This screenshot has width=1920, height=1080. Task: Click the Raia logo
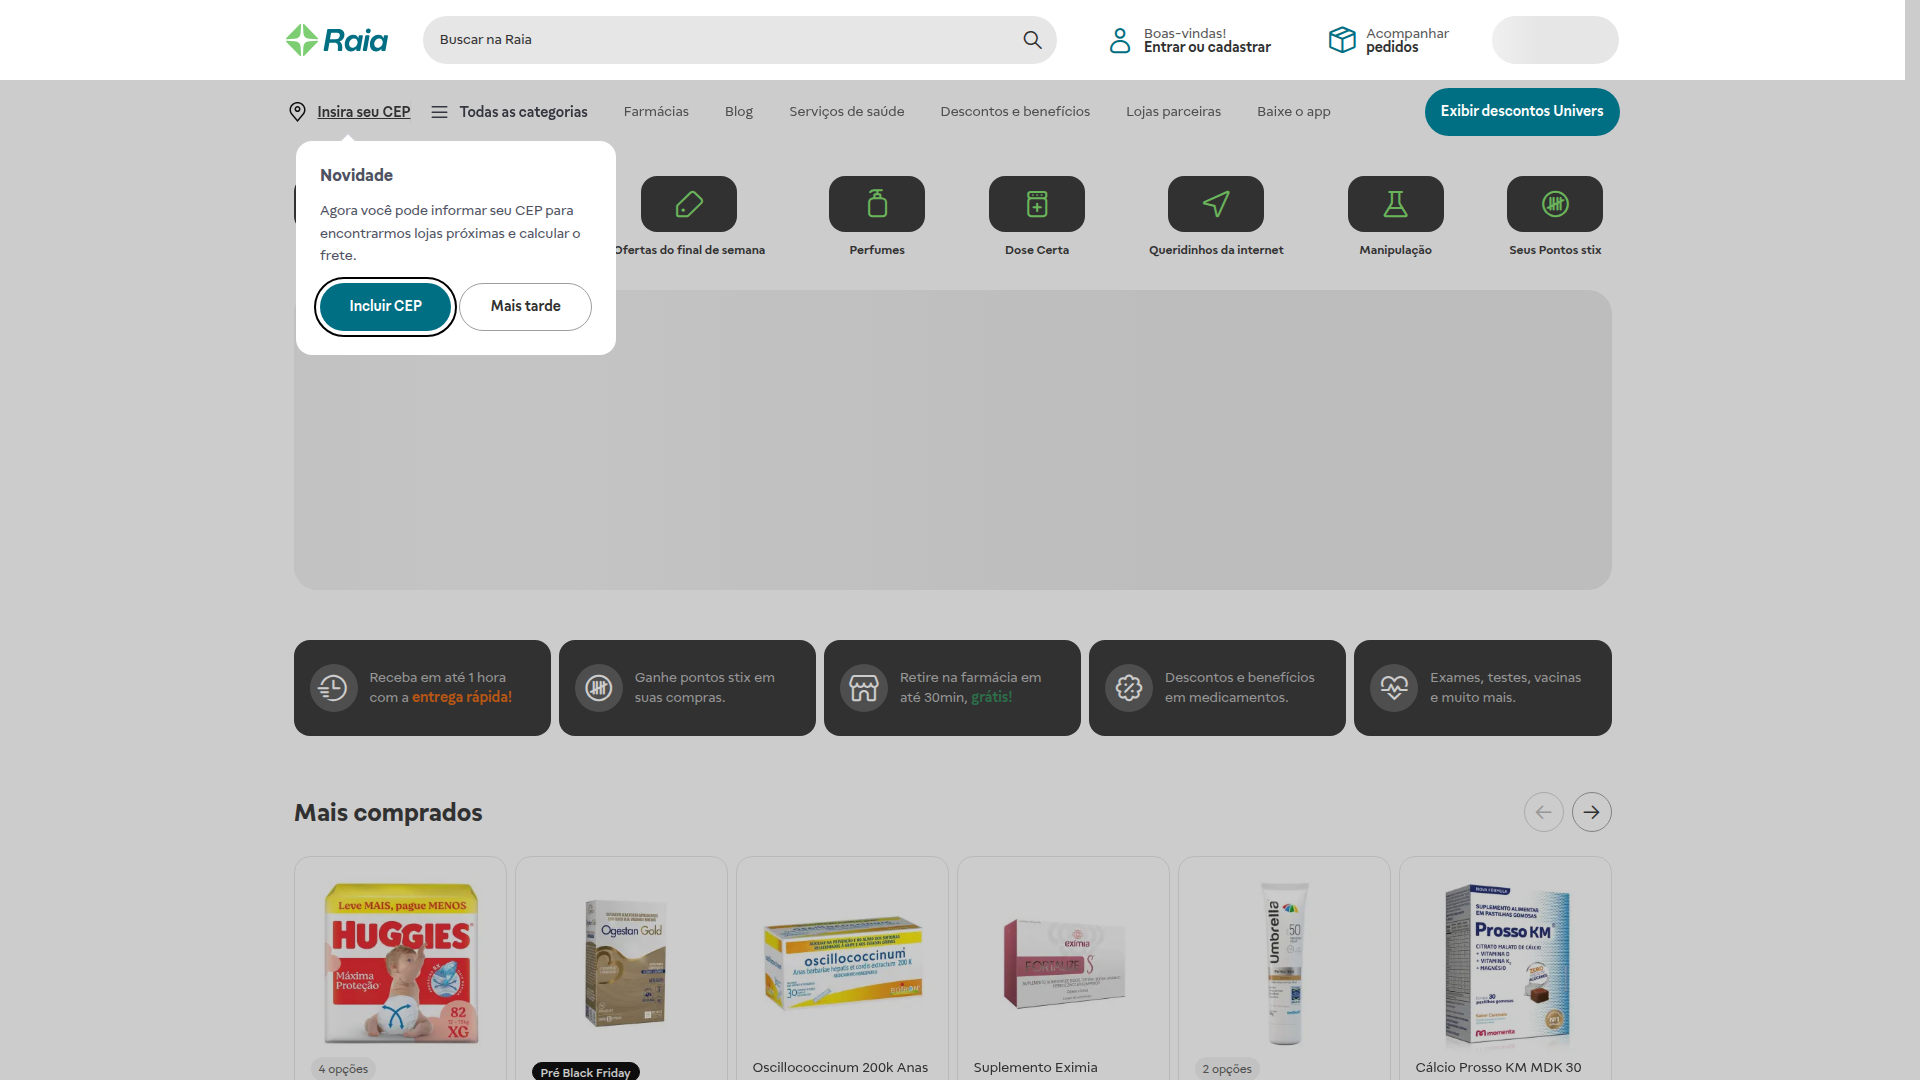pyautogui.click(x=336, y=40)
